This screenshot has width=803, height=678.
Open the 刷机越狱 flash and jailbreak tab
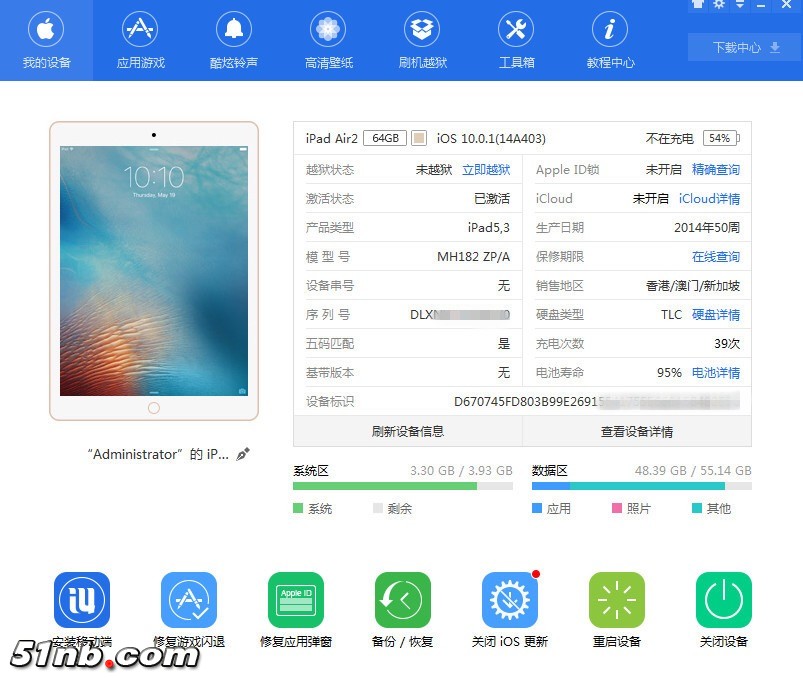tap(422, 40)
